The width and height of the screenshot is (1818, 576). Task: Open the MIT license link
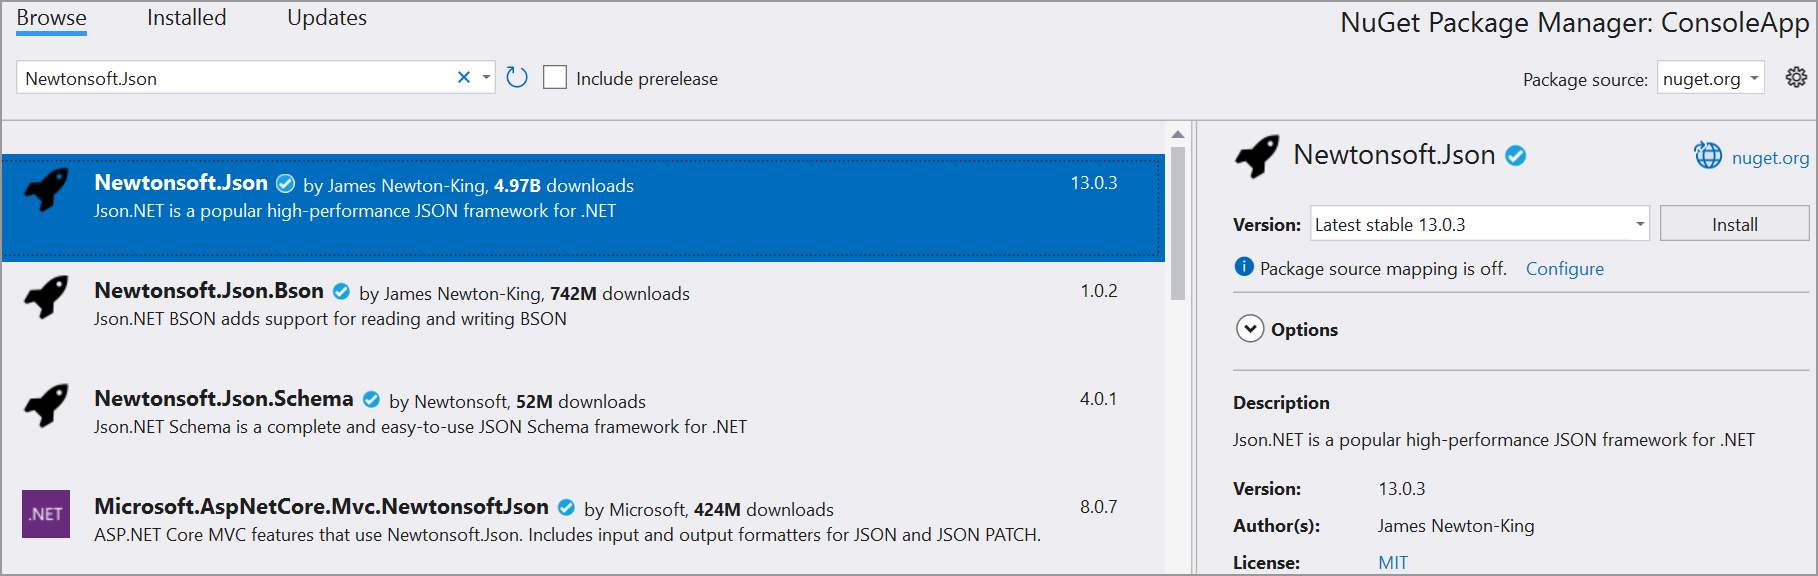1392,562
